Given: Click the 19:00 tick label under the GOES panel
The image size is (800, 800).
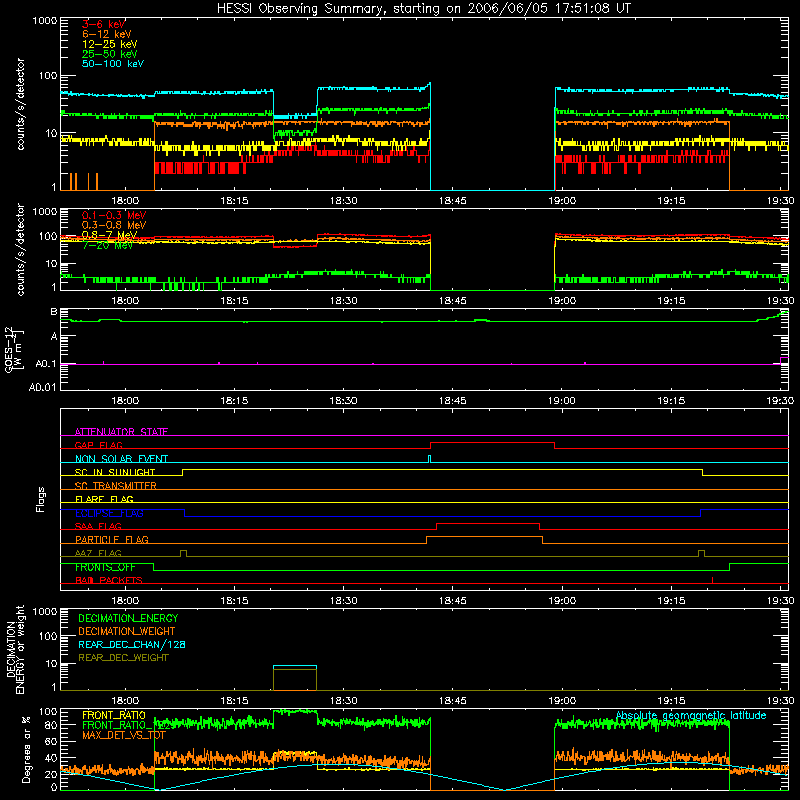Looking at the screenshot, I should point(562,401).
